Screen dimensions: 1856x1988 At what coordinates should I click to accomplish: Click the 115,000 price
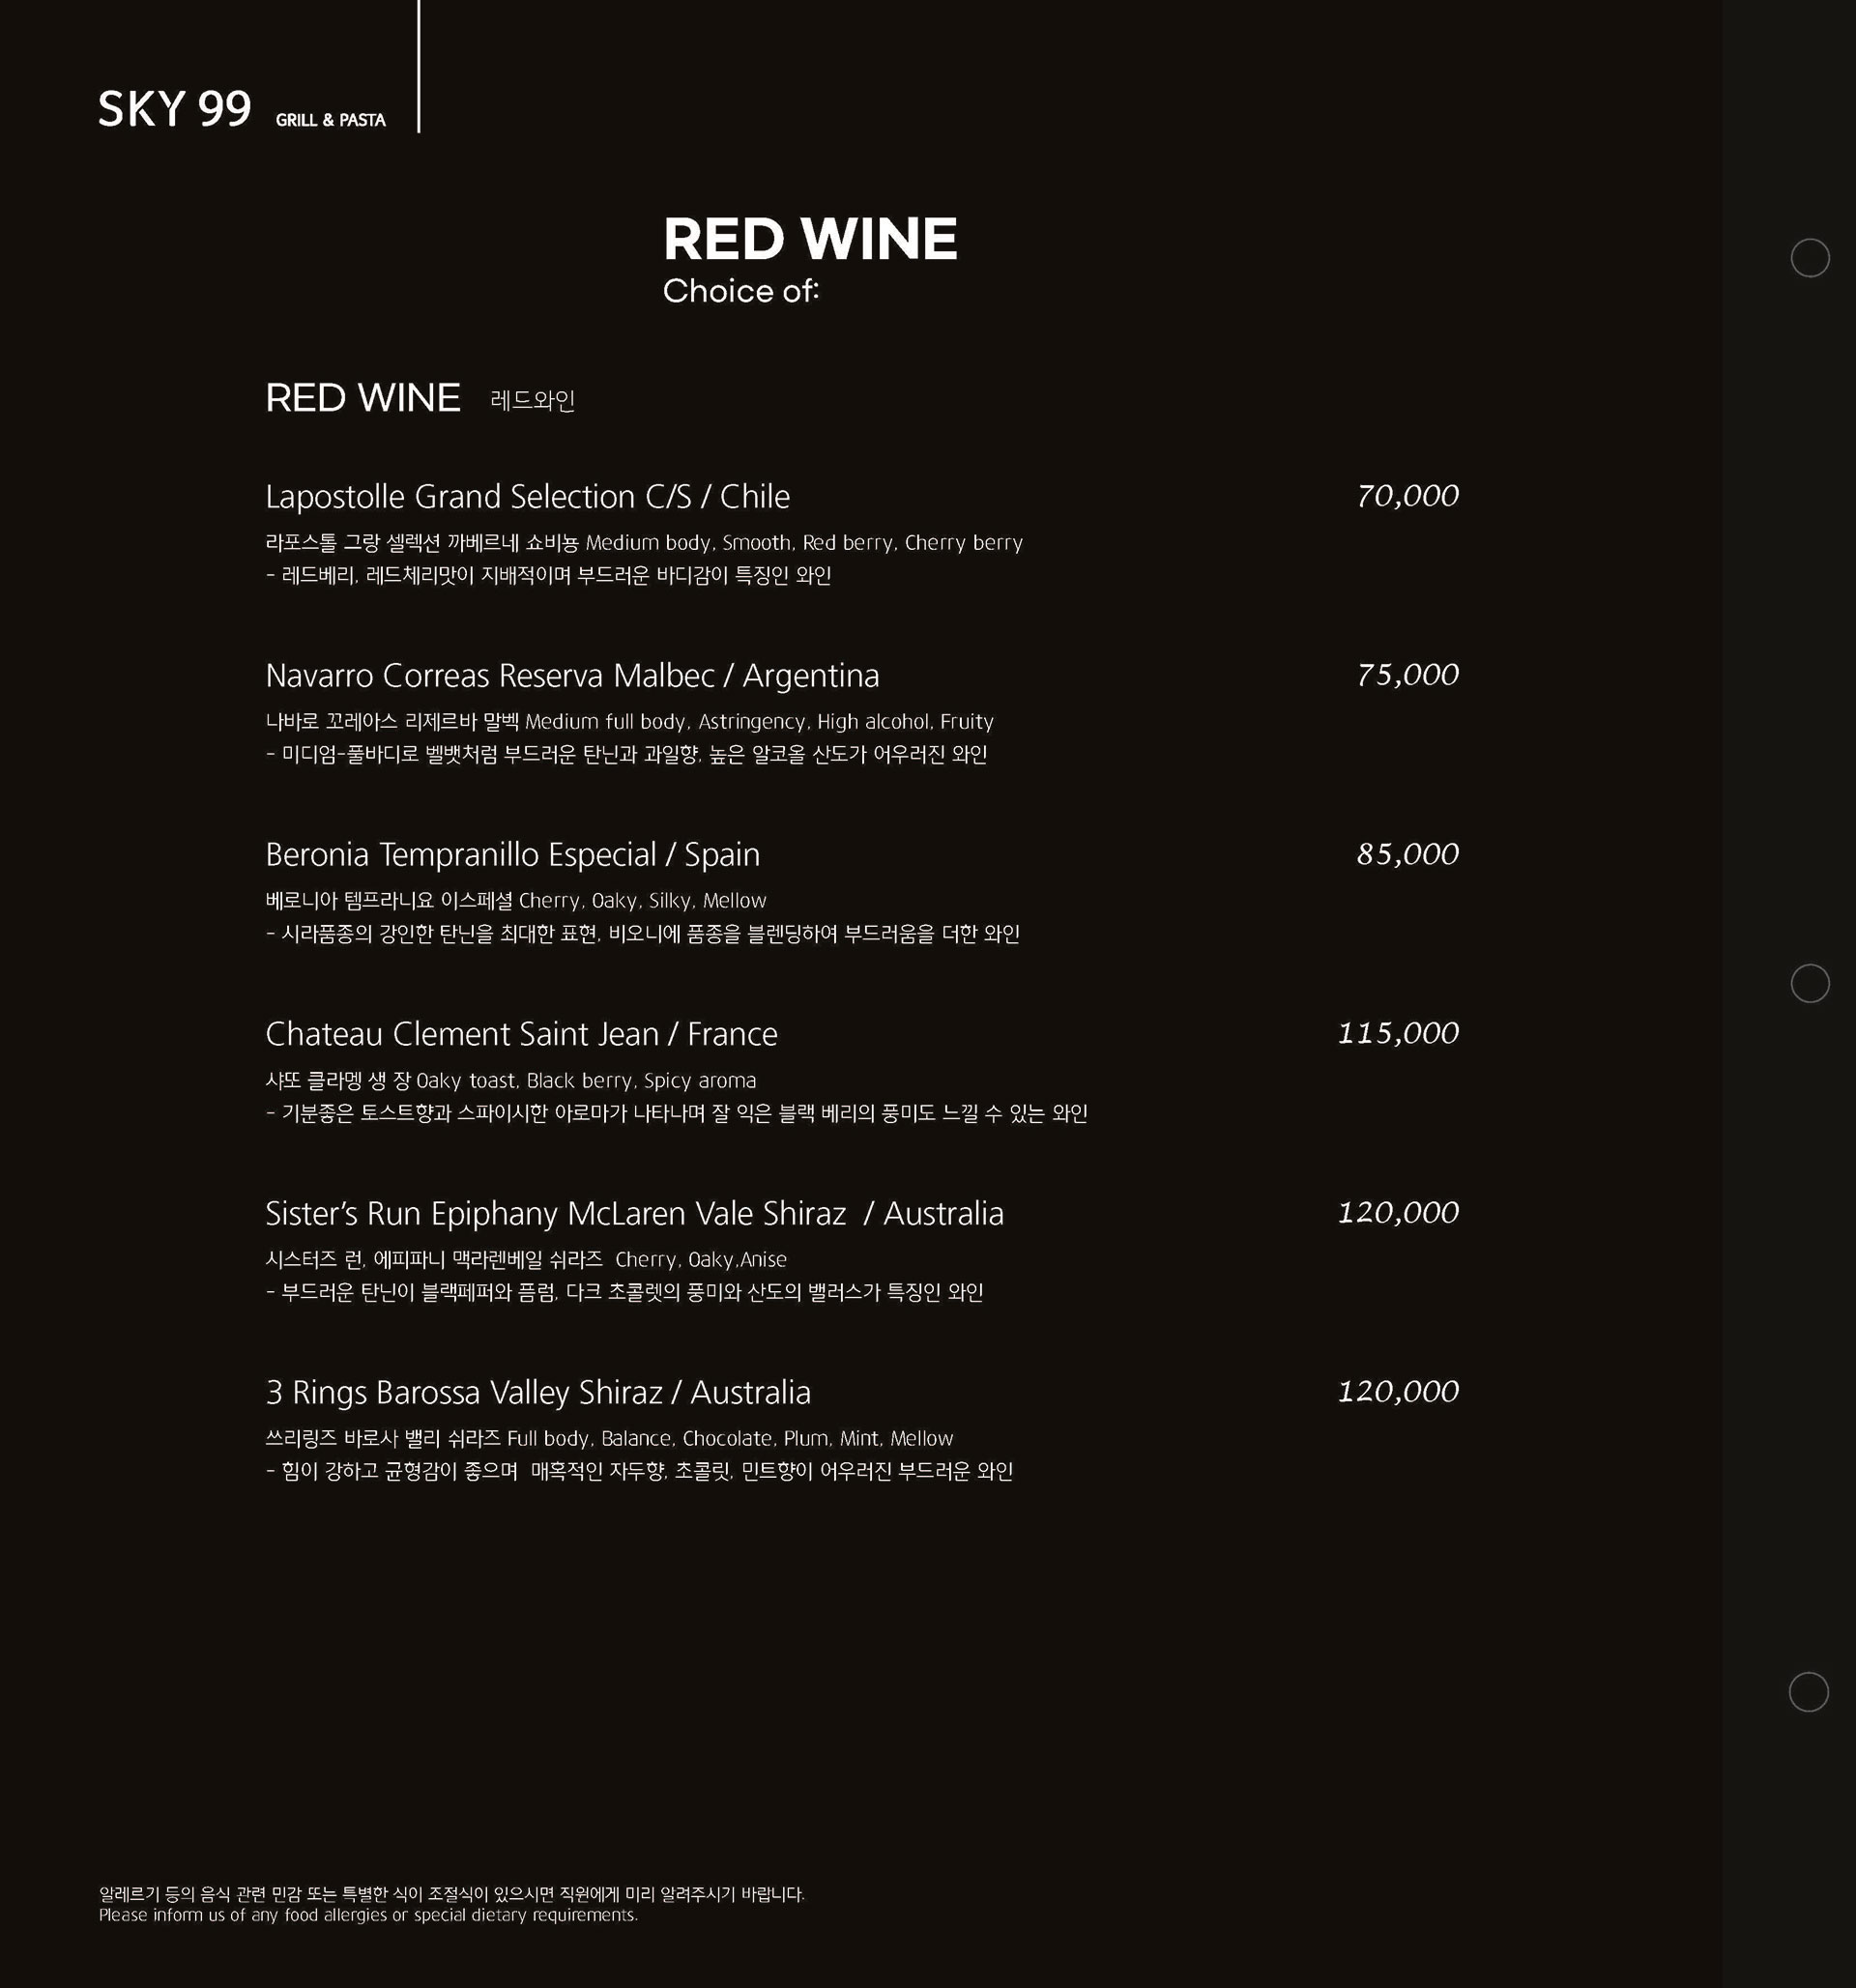click(x=1398, y=1033)
